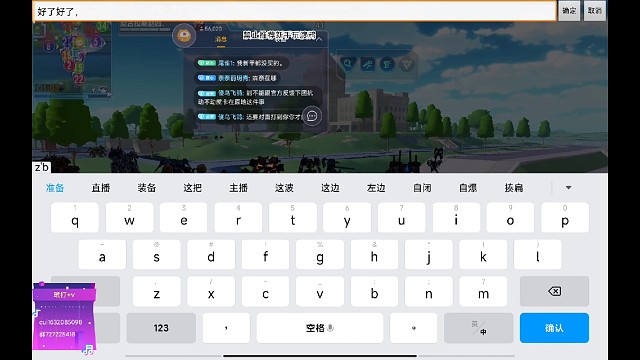
Task: Tap the b key
Action: pyautogui.click(x=374, y=291)
